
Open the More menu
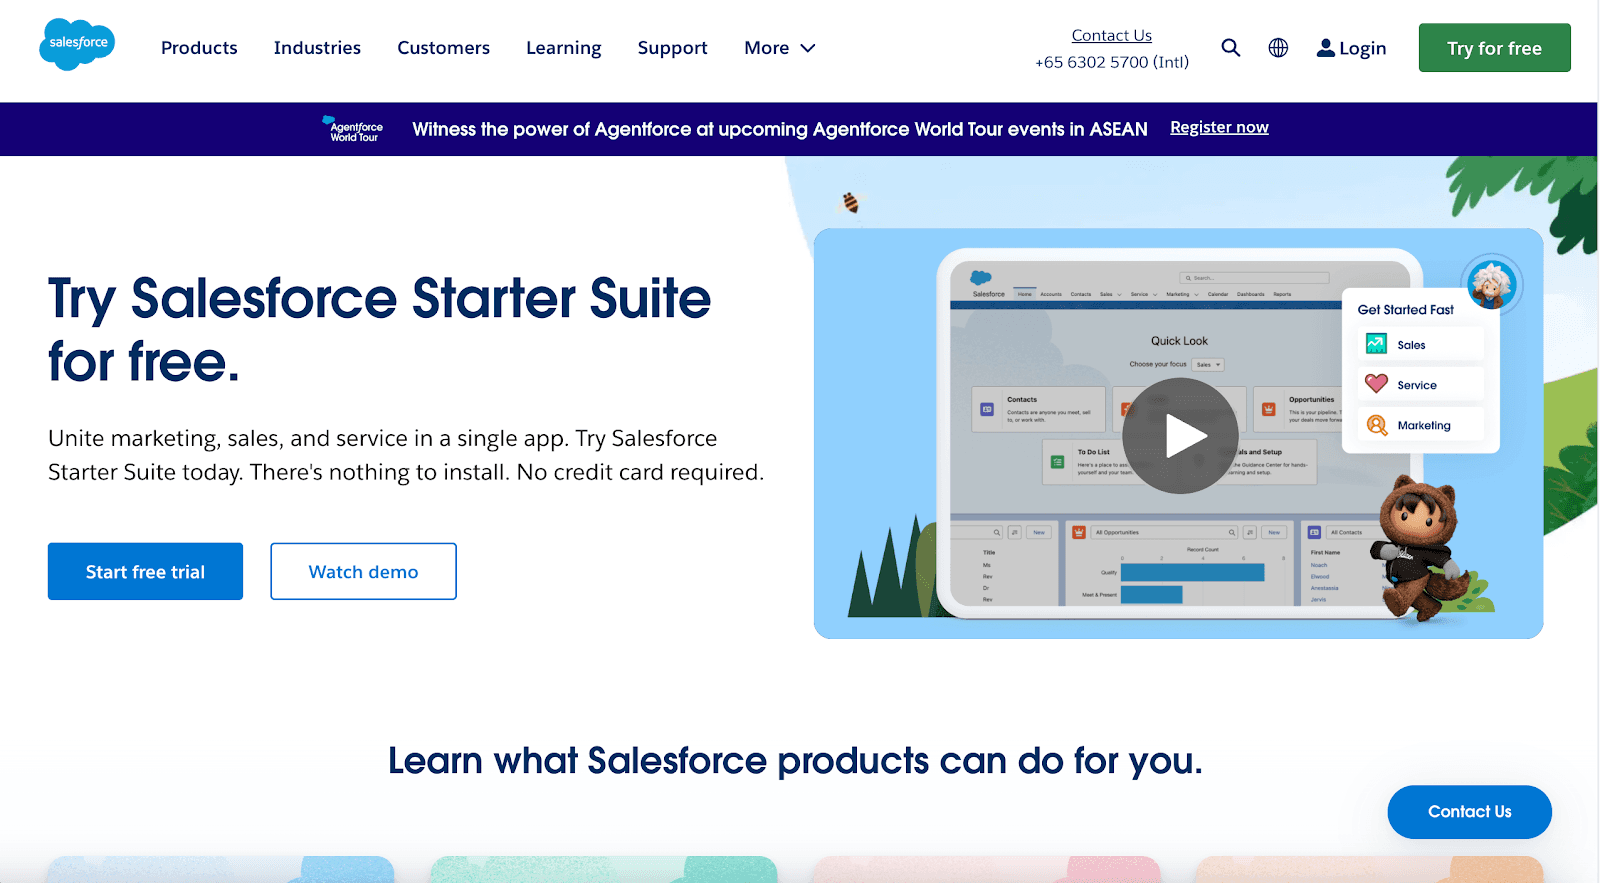[x=780, y=48]
